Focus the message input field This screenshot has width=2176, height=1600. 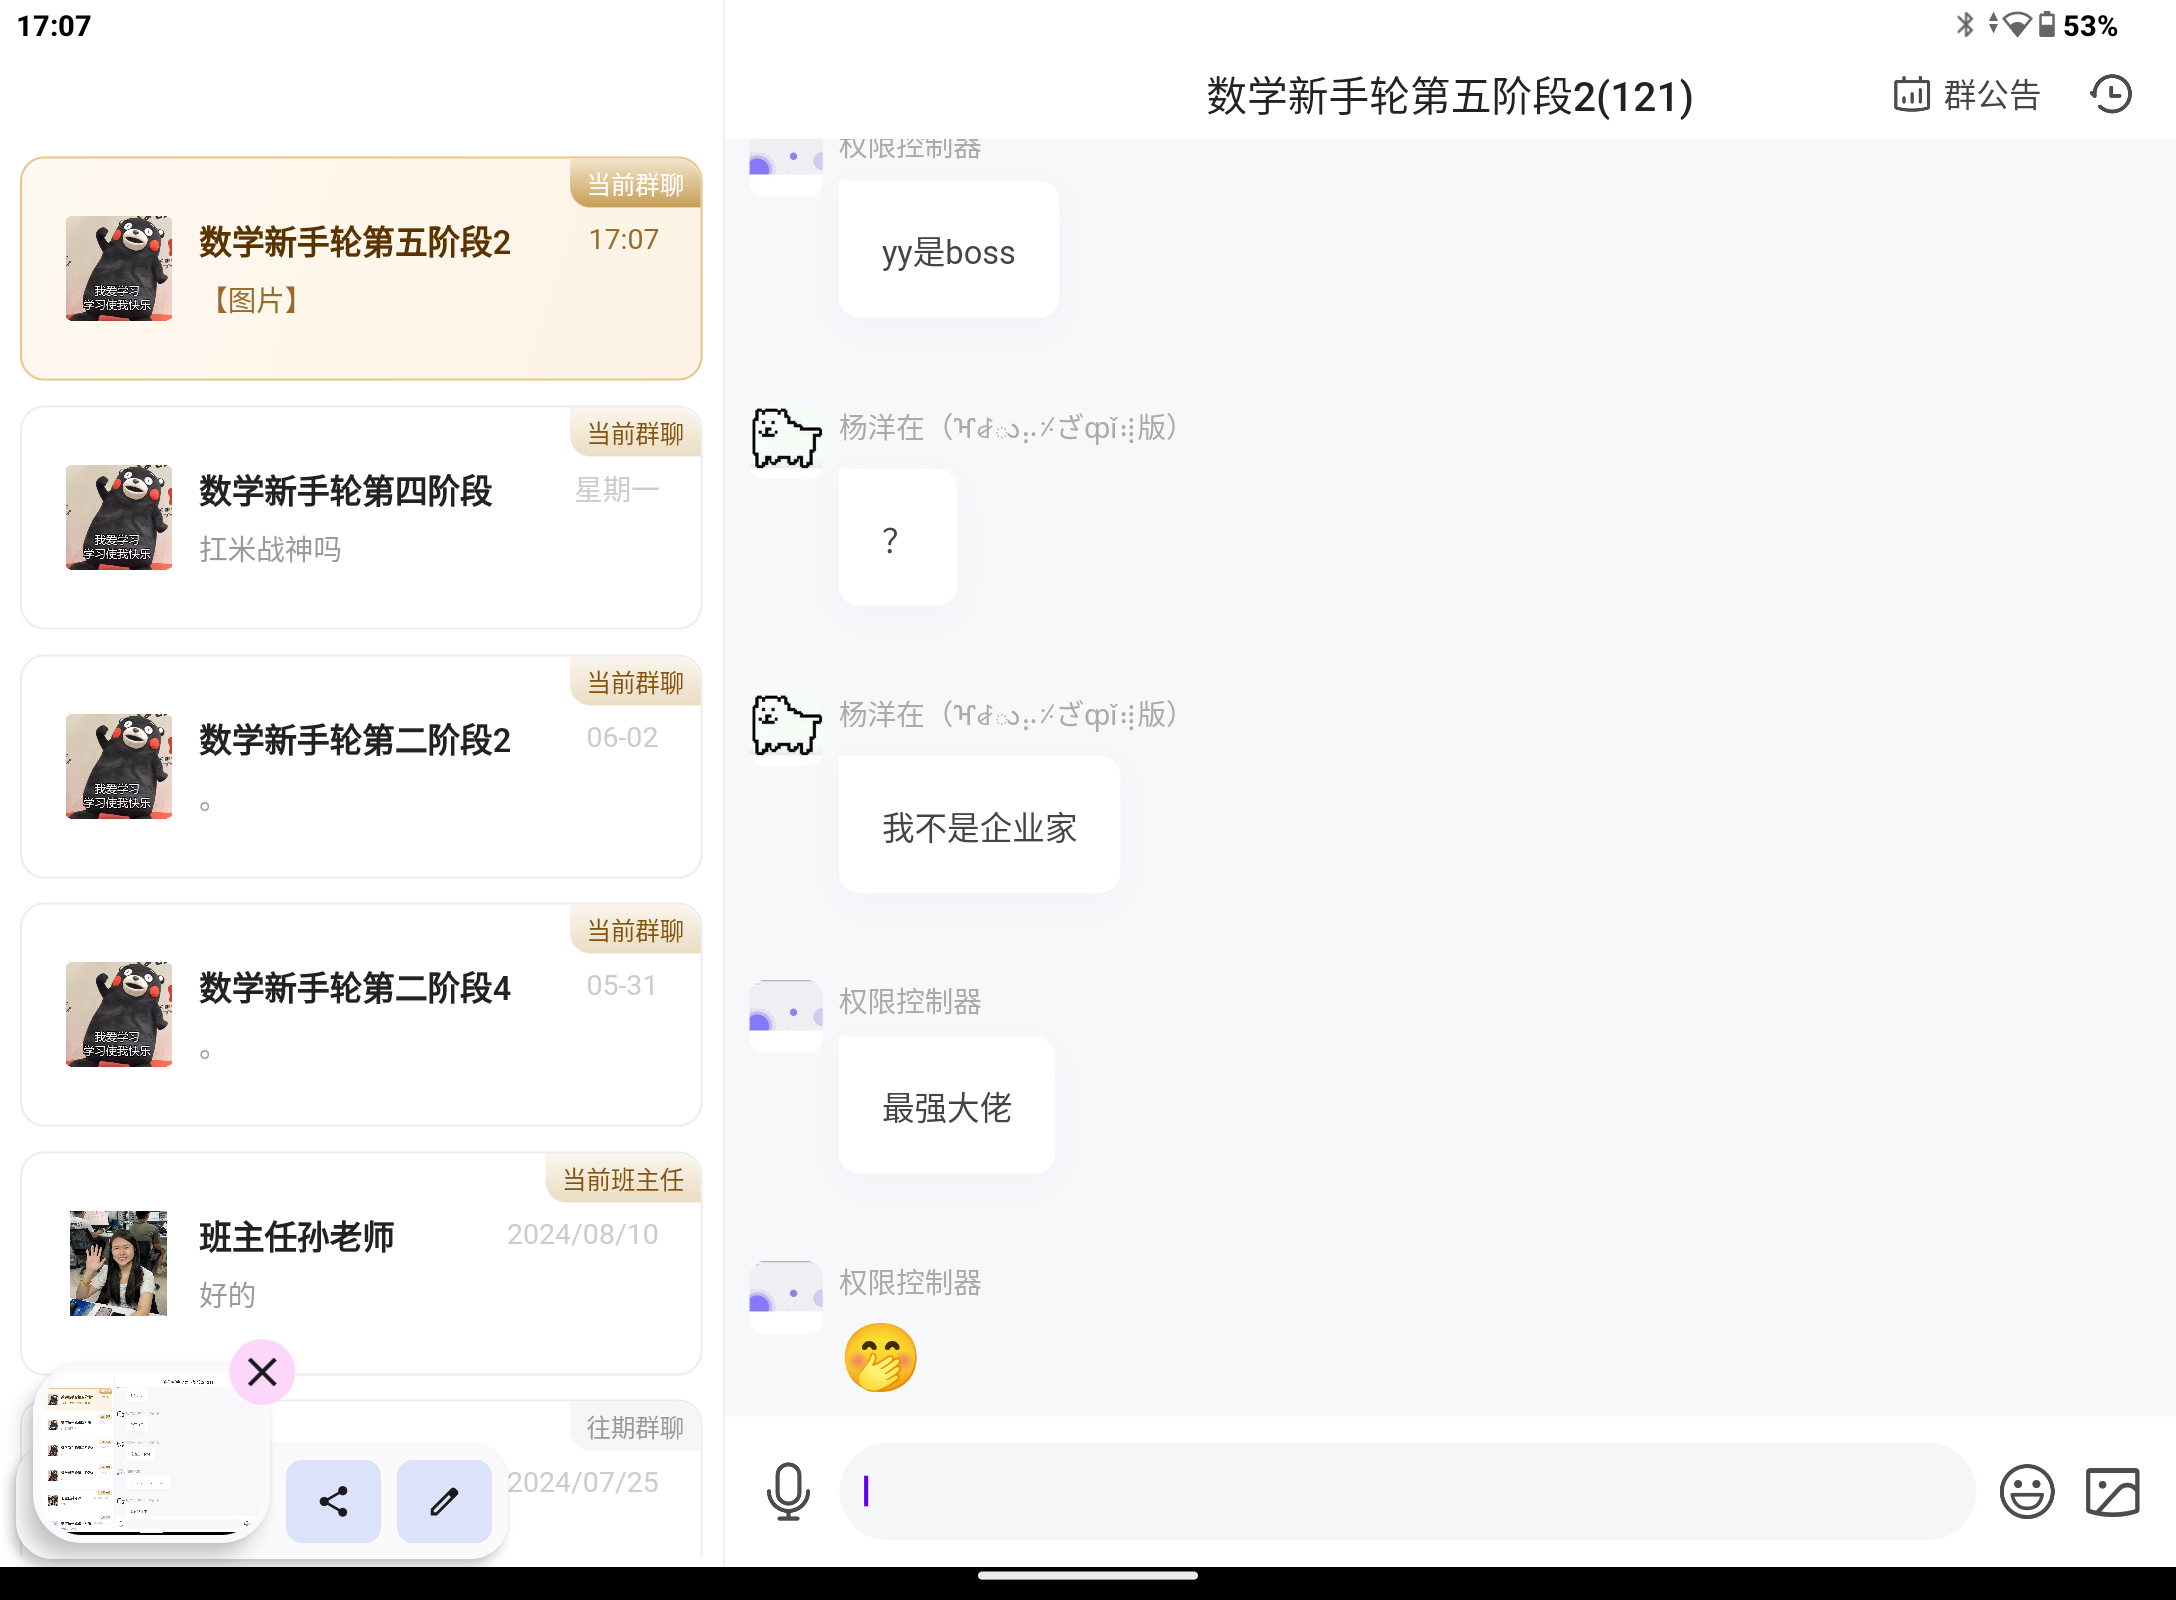click(1407, 1491)
